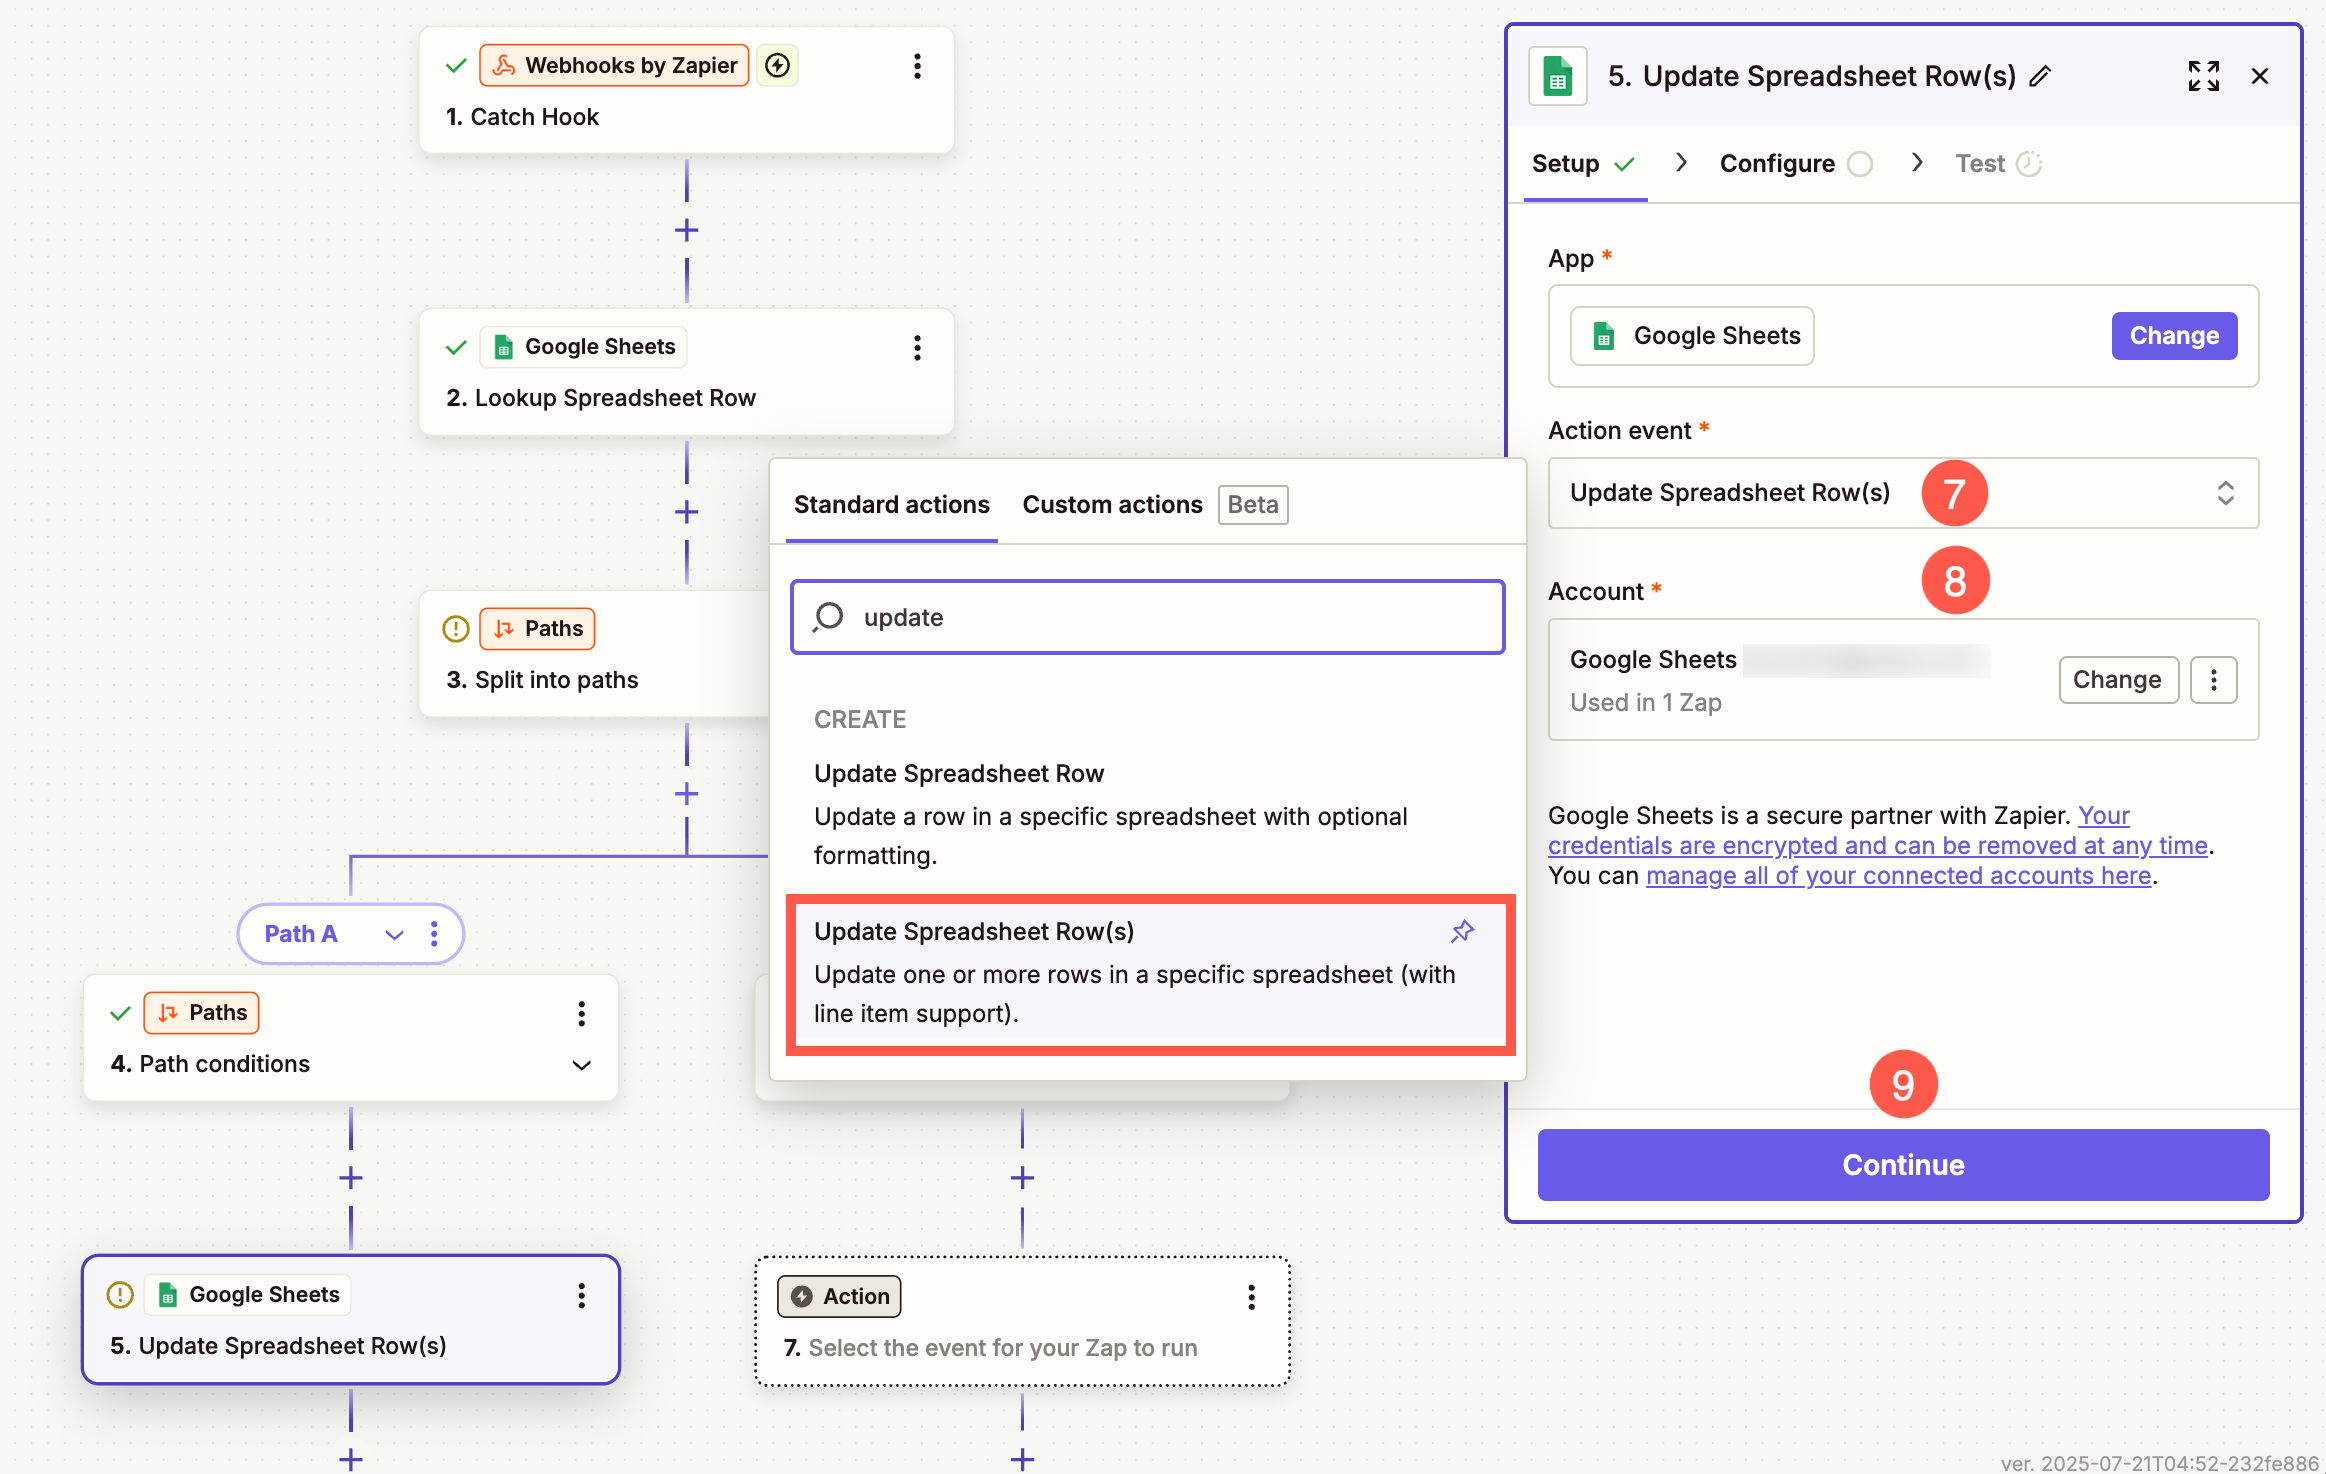2326x1474 pixels.
Task: Add step below Update Spreadsheet Row(s) card
Action: tap(350, 1459)
